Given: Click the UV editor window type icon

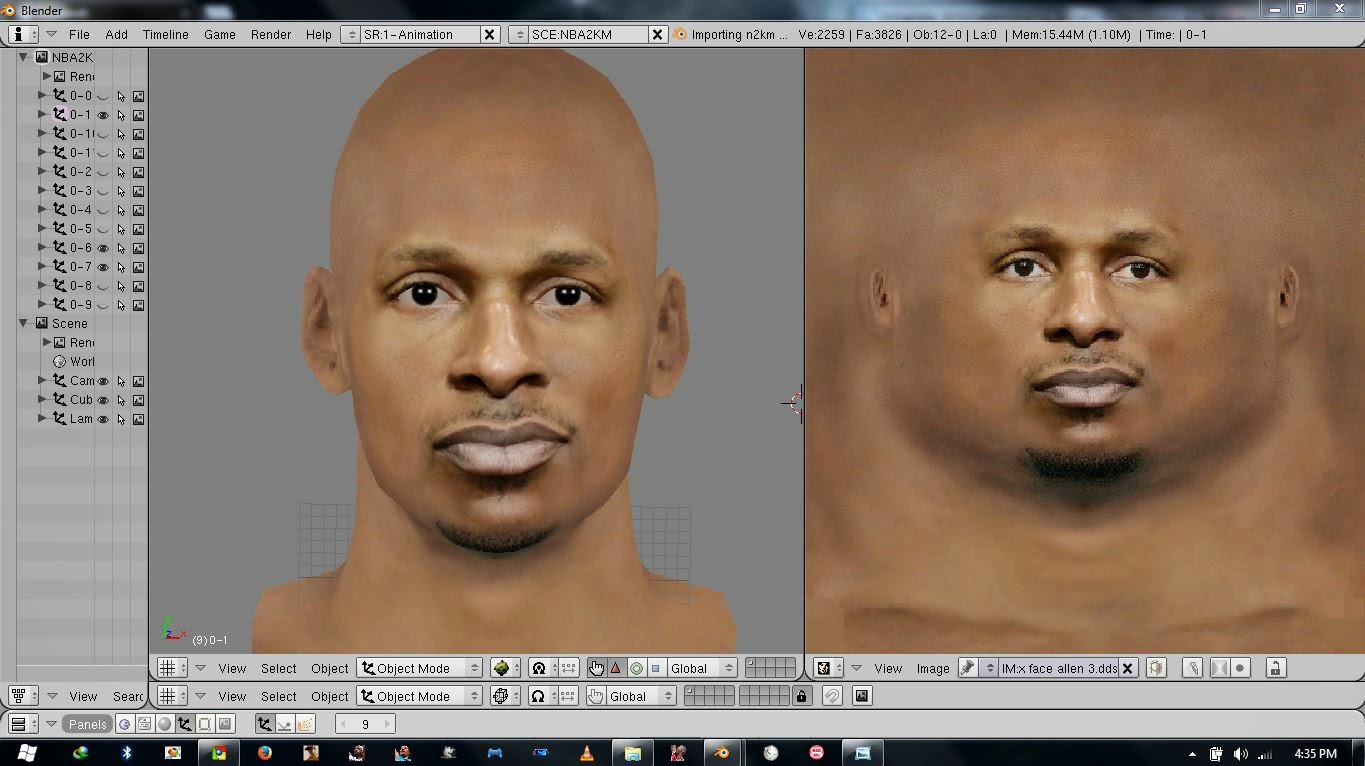Looking at the screenshot, I should click(828, 668).
